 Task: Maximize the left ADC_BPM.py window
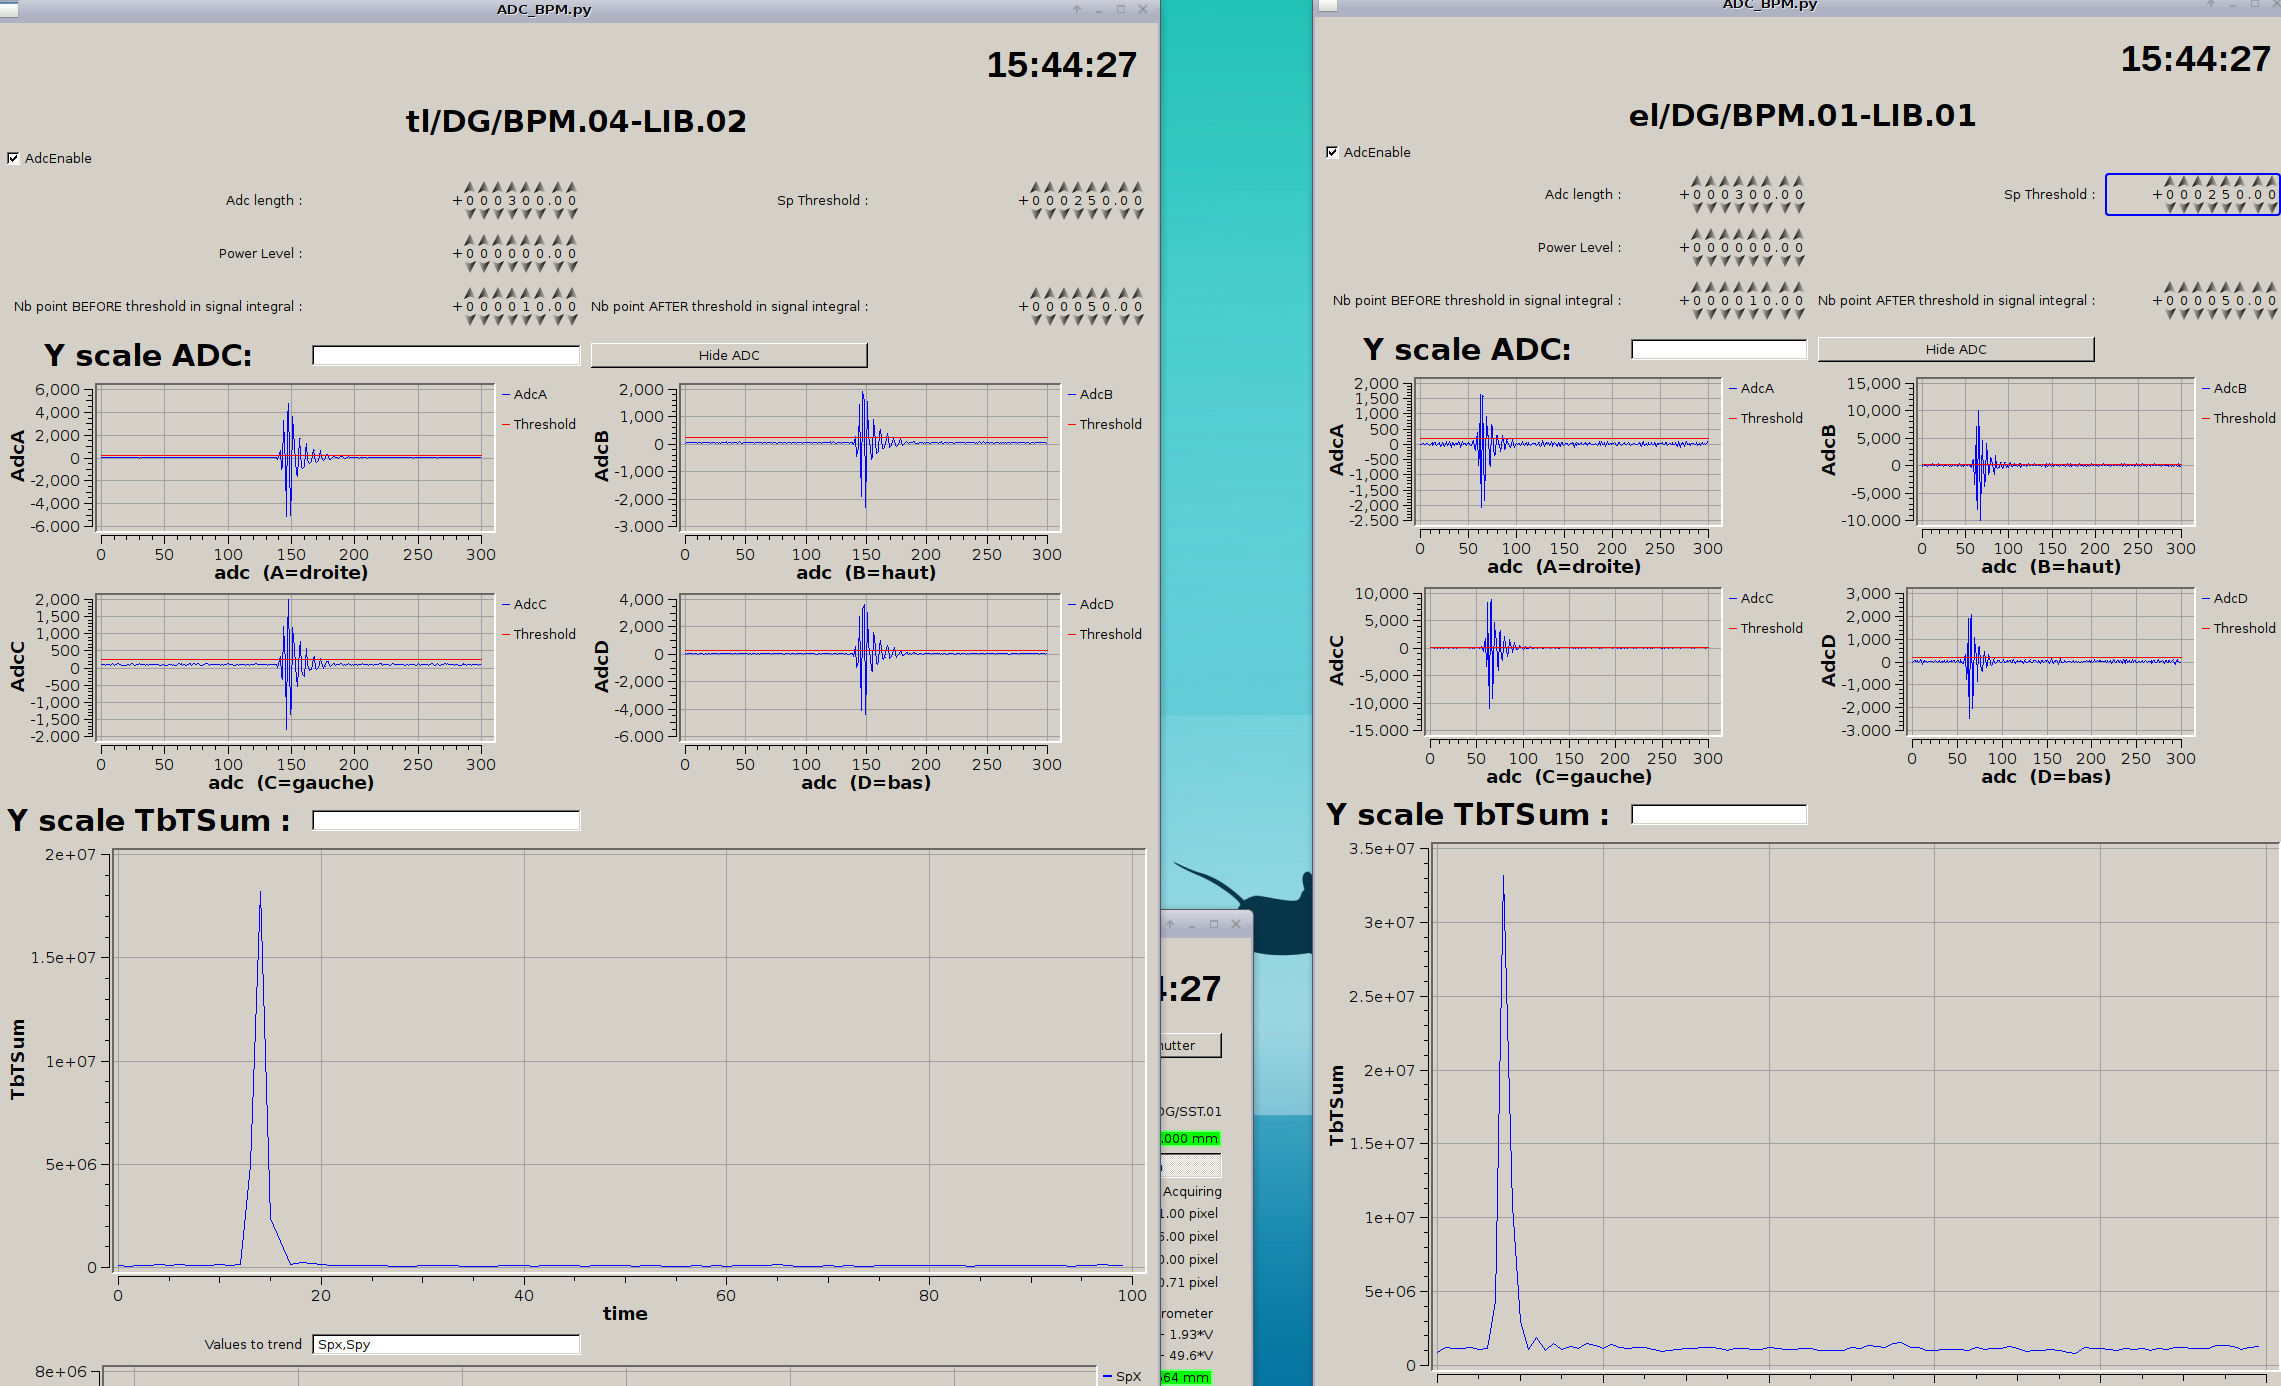pos(1121,9)
